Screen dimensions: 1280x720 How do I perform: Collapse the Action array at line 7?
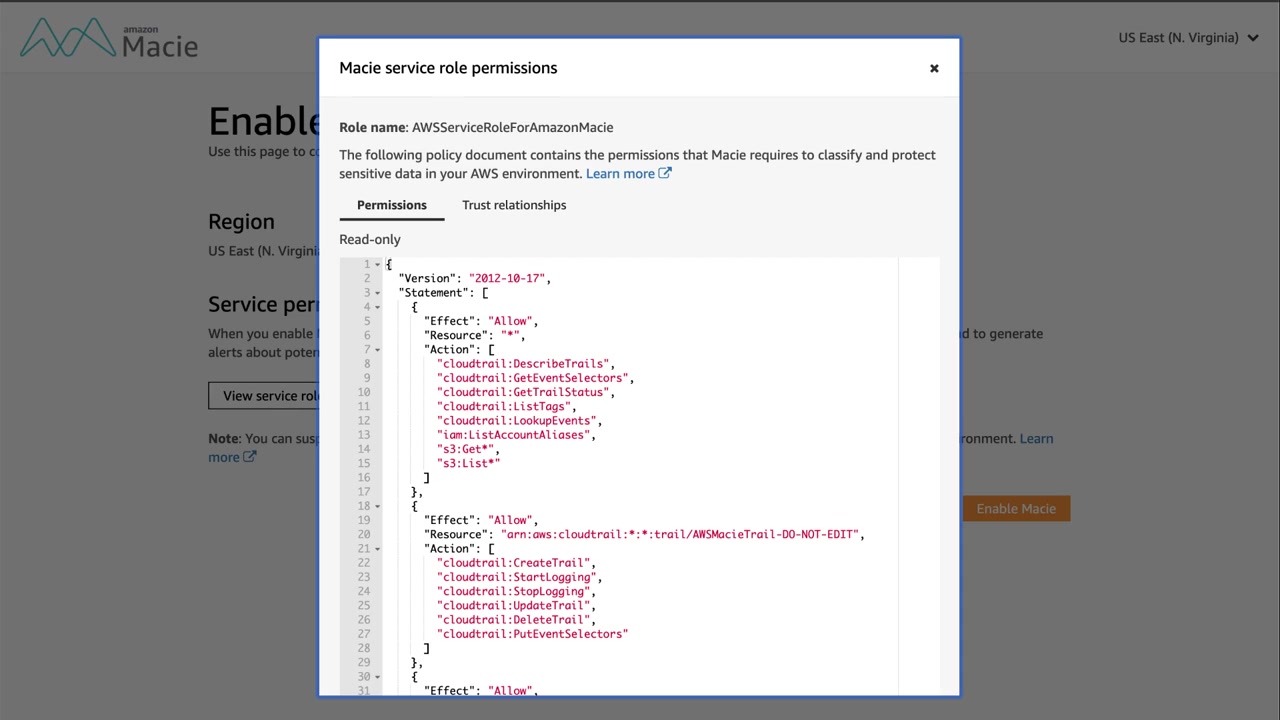coord(377,350)
